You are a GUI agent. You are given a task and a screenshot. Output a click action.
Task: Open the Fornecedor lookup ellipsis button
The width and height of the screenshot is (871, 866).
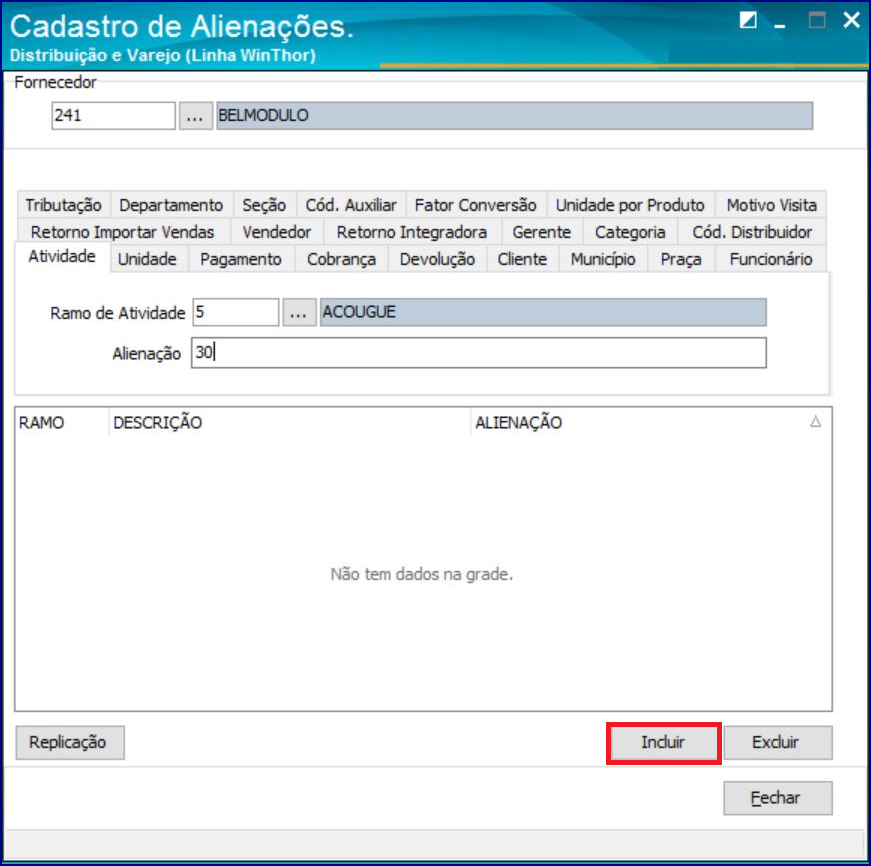(195, 116)
